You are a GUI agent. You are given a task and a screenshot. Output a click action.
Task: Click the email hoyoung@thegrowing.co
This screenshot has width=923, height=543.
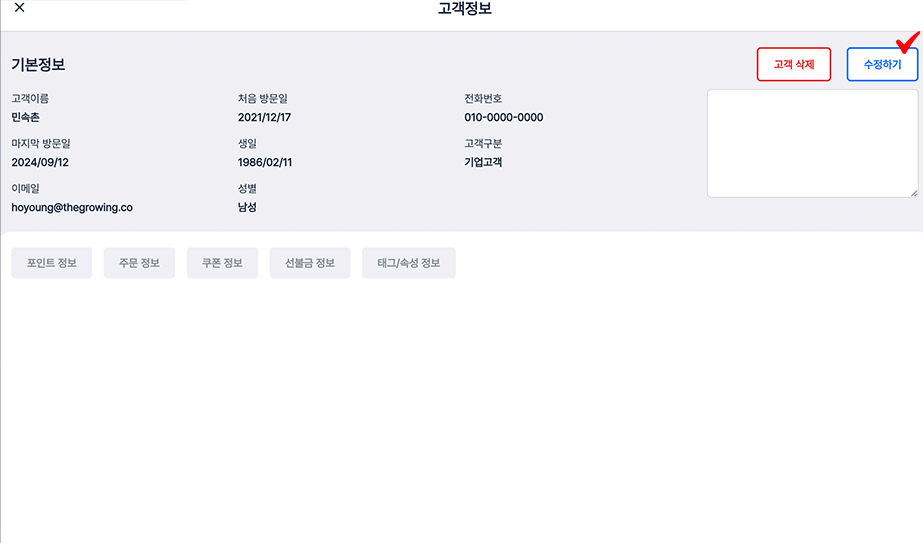pos(72,207)
